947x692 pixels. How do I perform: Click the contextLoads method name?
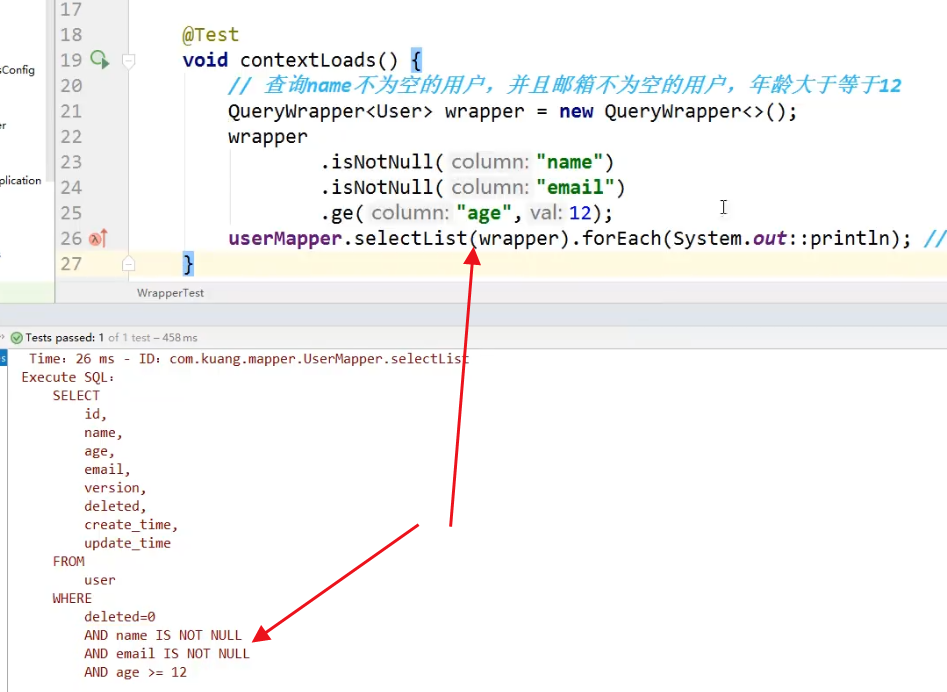click(307, 60)
